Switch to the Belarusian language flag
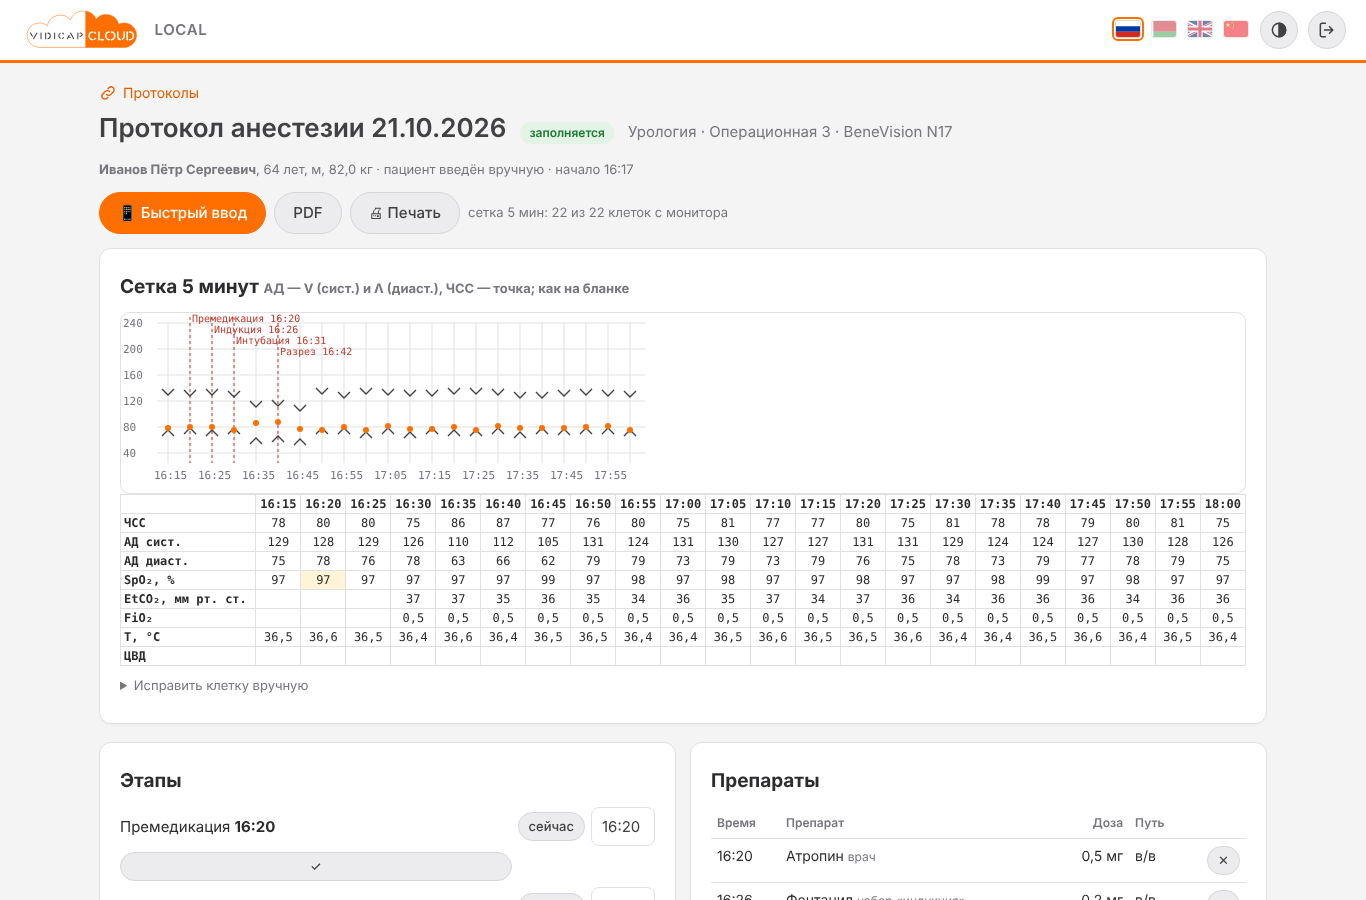Viewport: 1366px width, 900px height. click(1164, 29)
